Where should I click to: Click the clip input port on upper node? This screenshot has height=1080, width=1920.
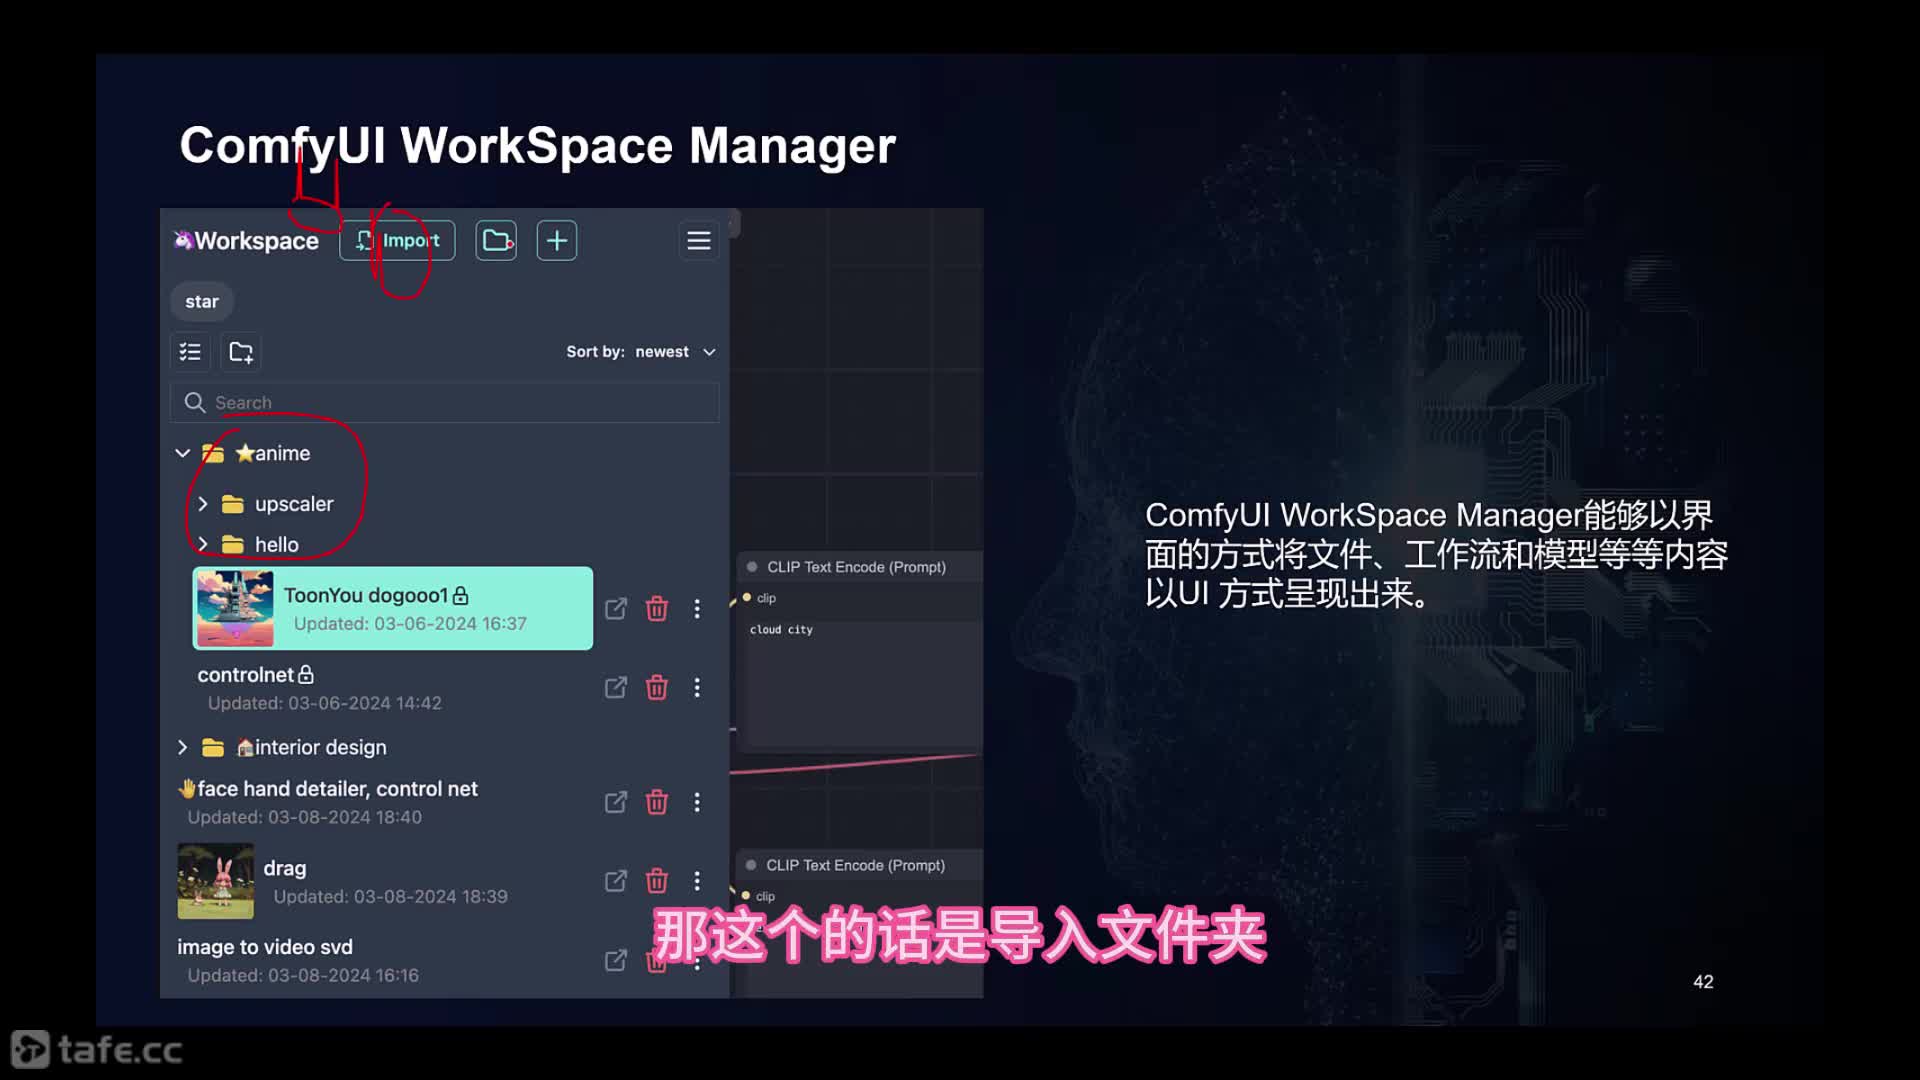(x=747, y=598)
